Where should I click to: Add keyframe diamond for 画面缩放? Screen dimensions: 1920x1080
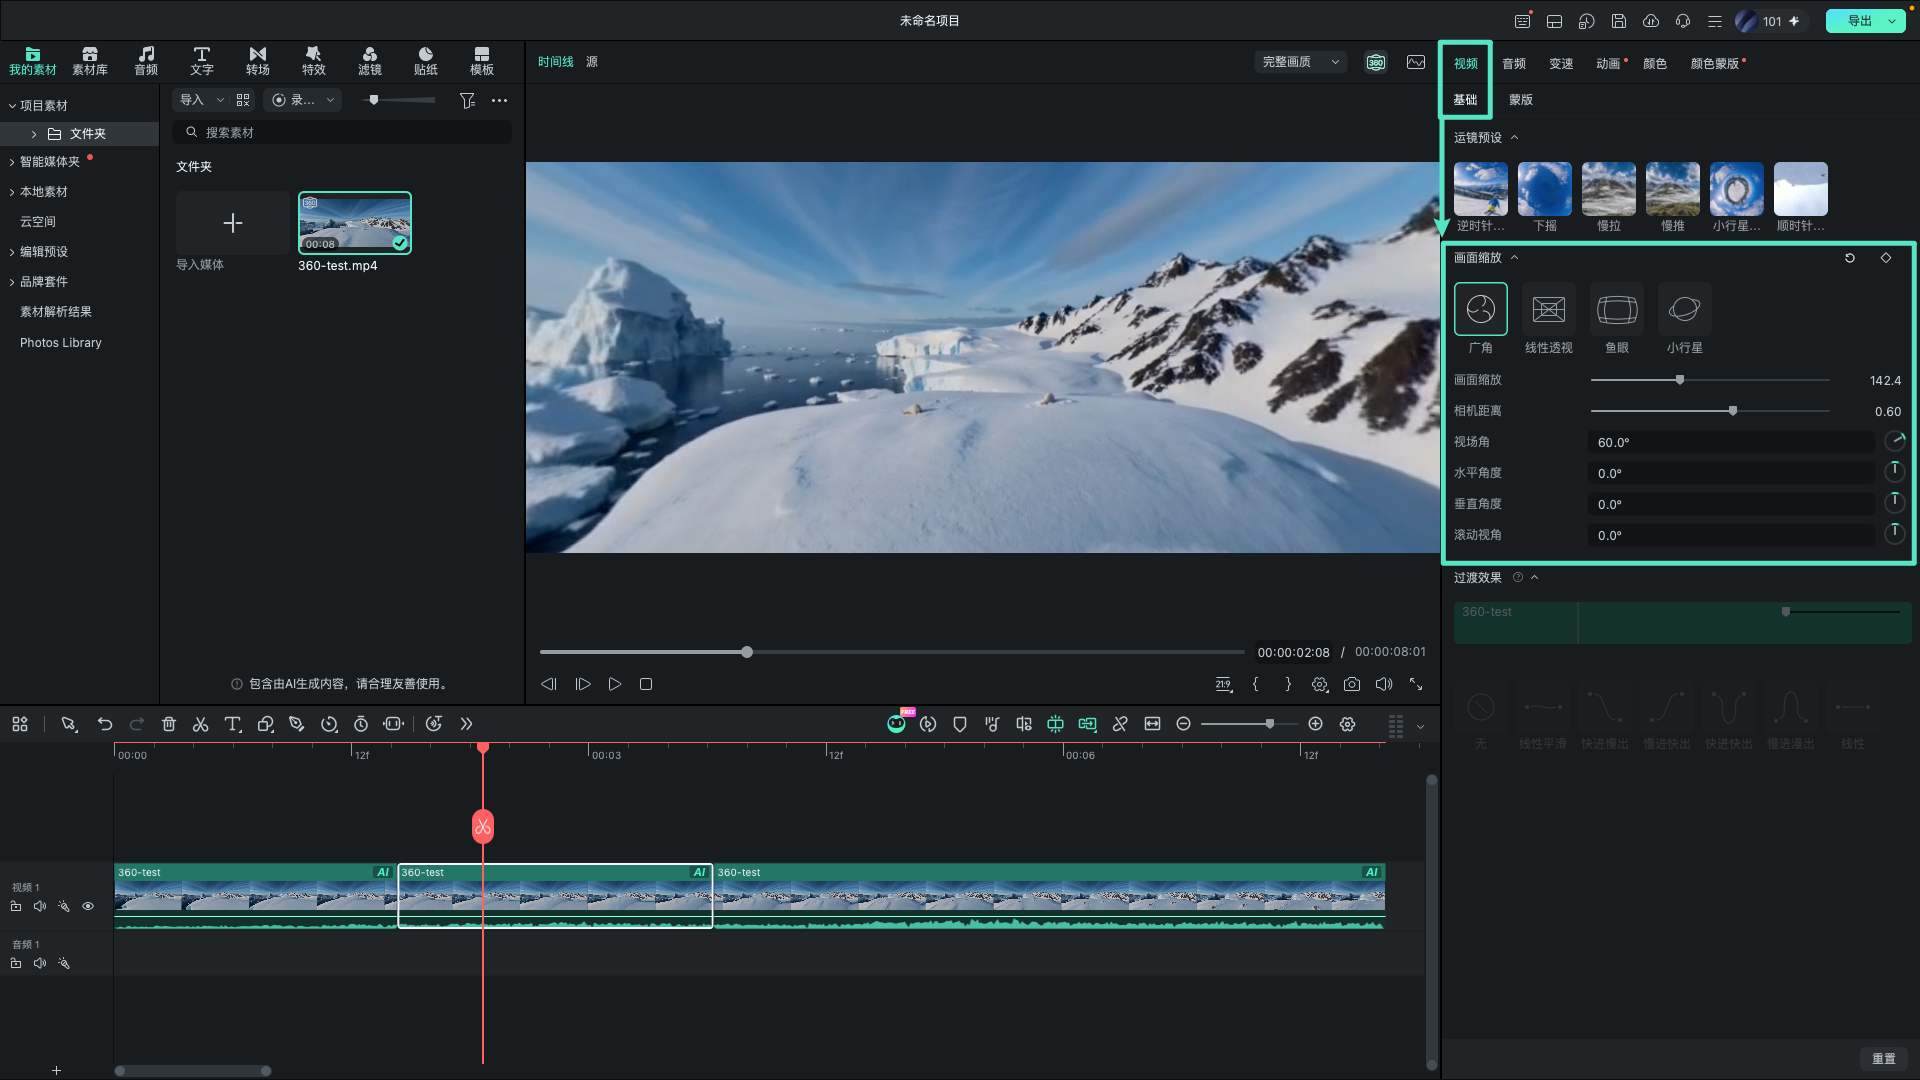coord(1886,258)
